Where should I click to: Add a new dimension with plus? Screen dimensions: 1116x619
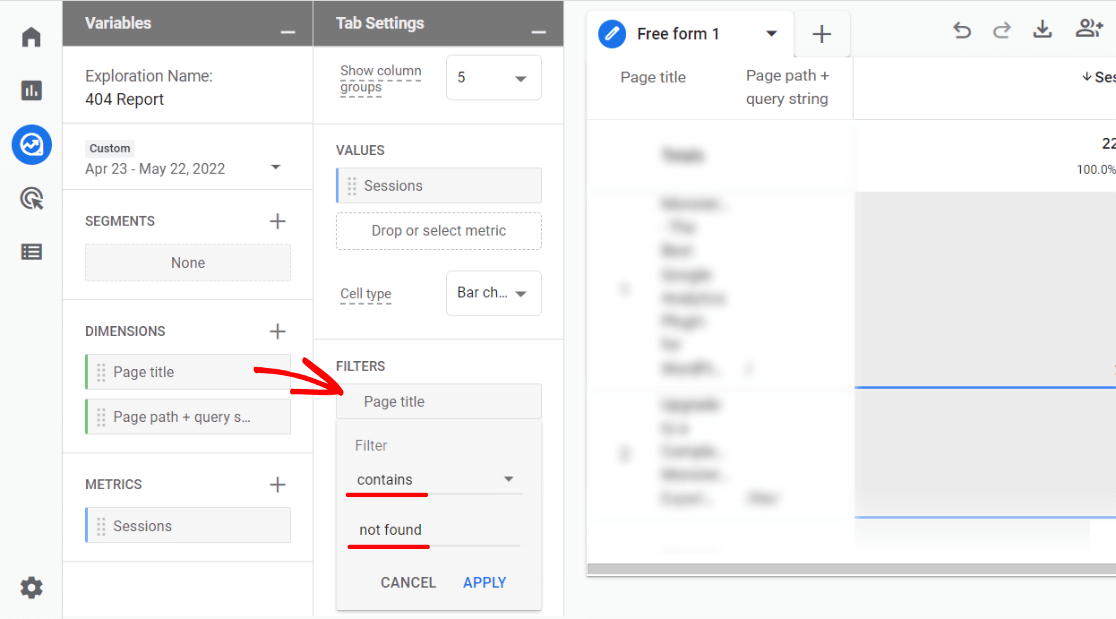278,331
